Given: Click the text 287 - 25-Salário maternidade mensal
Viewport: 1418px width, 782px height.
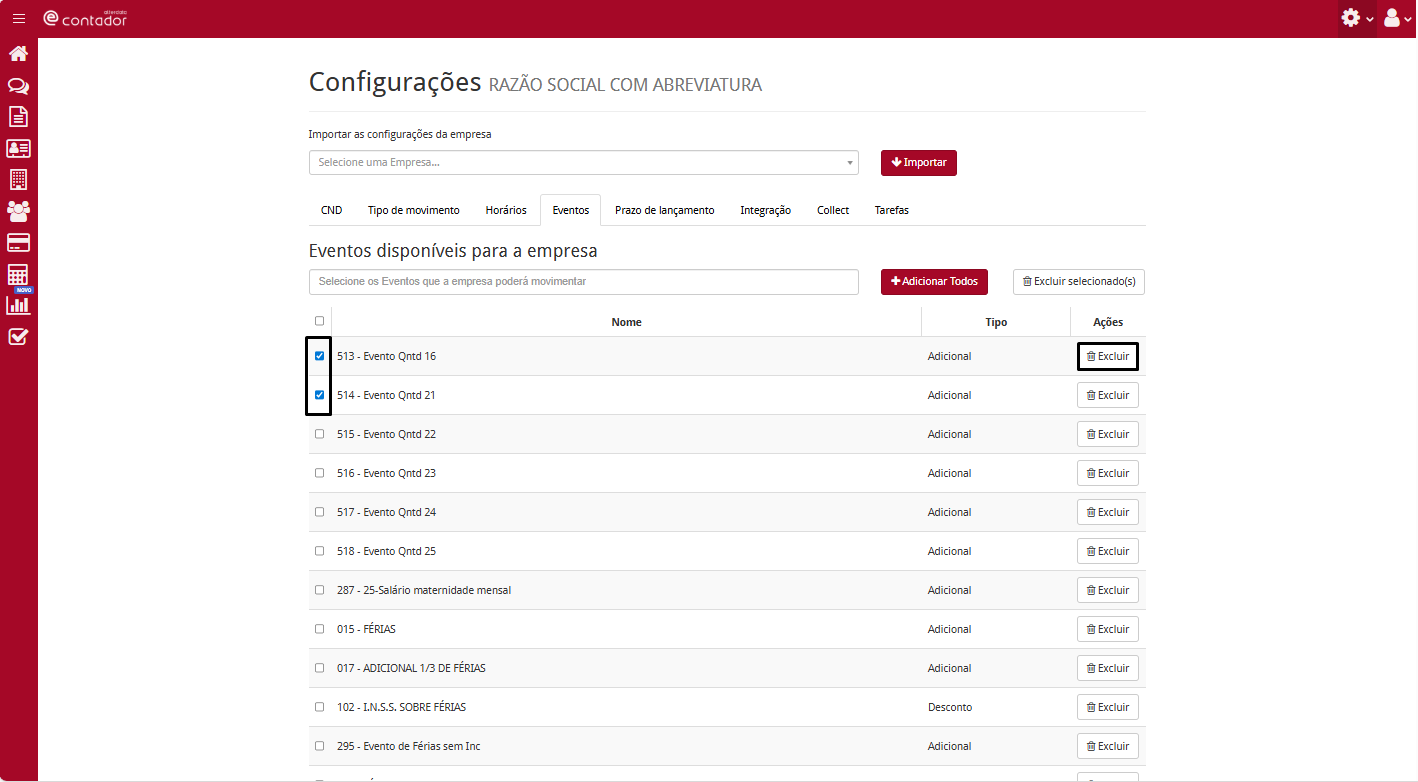Looking at the screenshot, I should (x=424, y=590).
